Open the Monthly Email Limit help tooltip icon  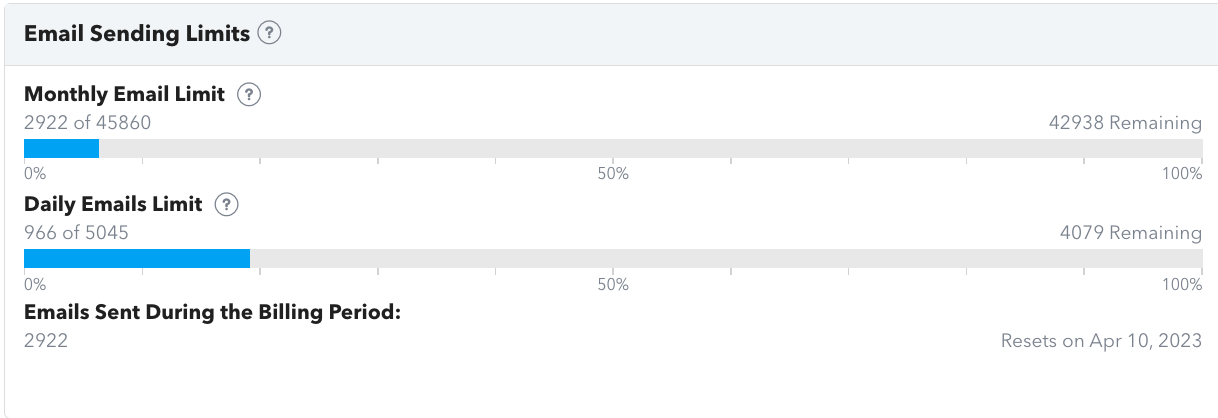pos(249,95)
